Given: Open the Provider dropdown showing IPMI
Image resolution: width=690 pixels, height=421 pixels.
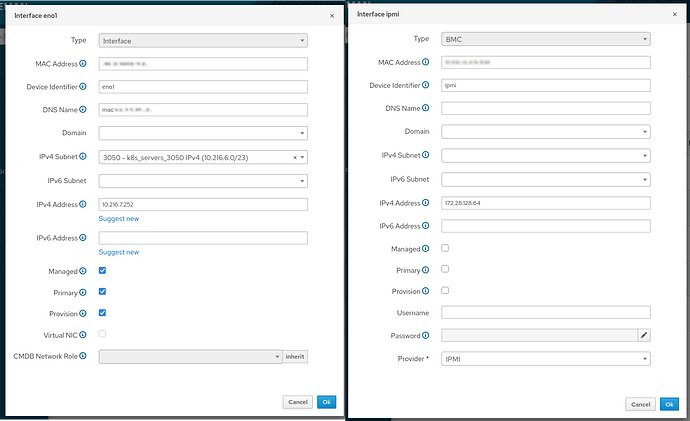Looking at the screenshot, I should pos(546,359).
